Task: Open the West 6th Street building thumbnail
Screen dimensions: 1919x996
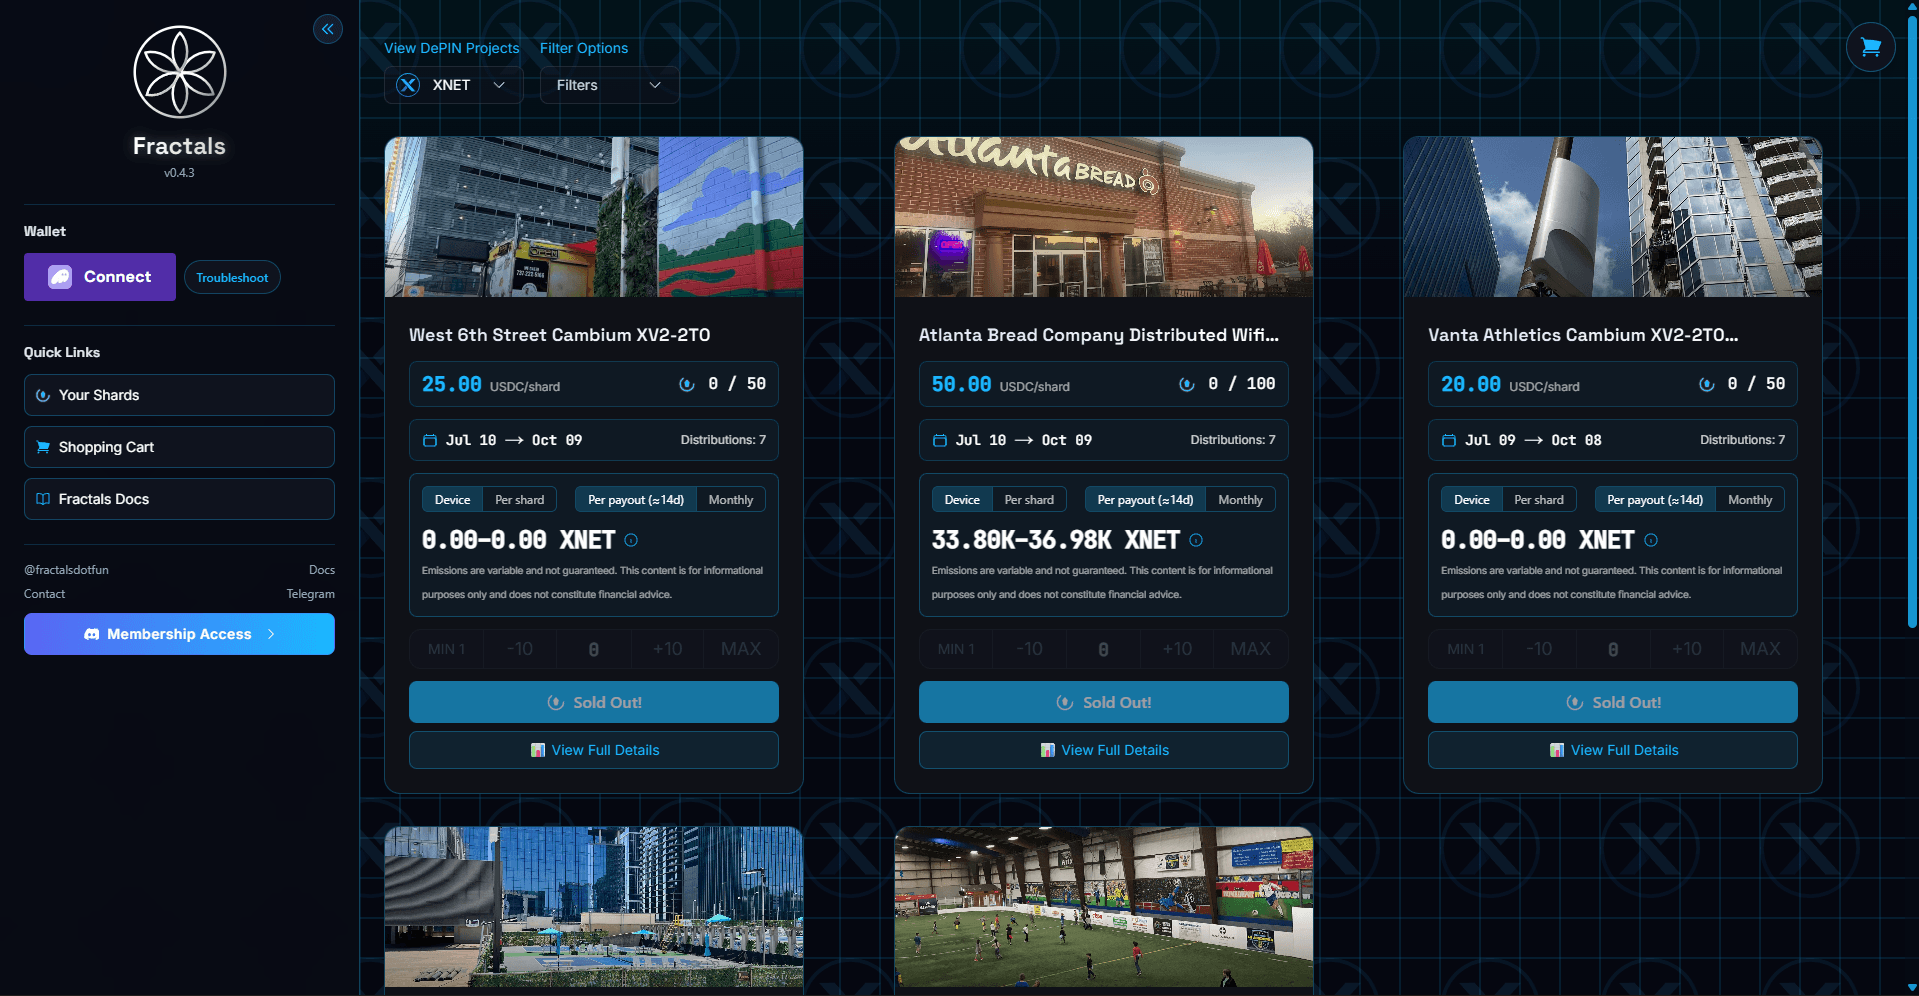Action: pos(594,217)
